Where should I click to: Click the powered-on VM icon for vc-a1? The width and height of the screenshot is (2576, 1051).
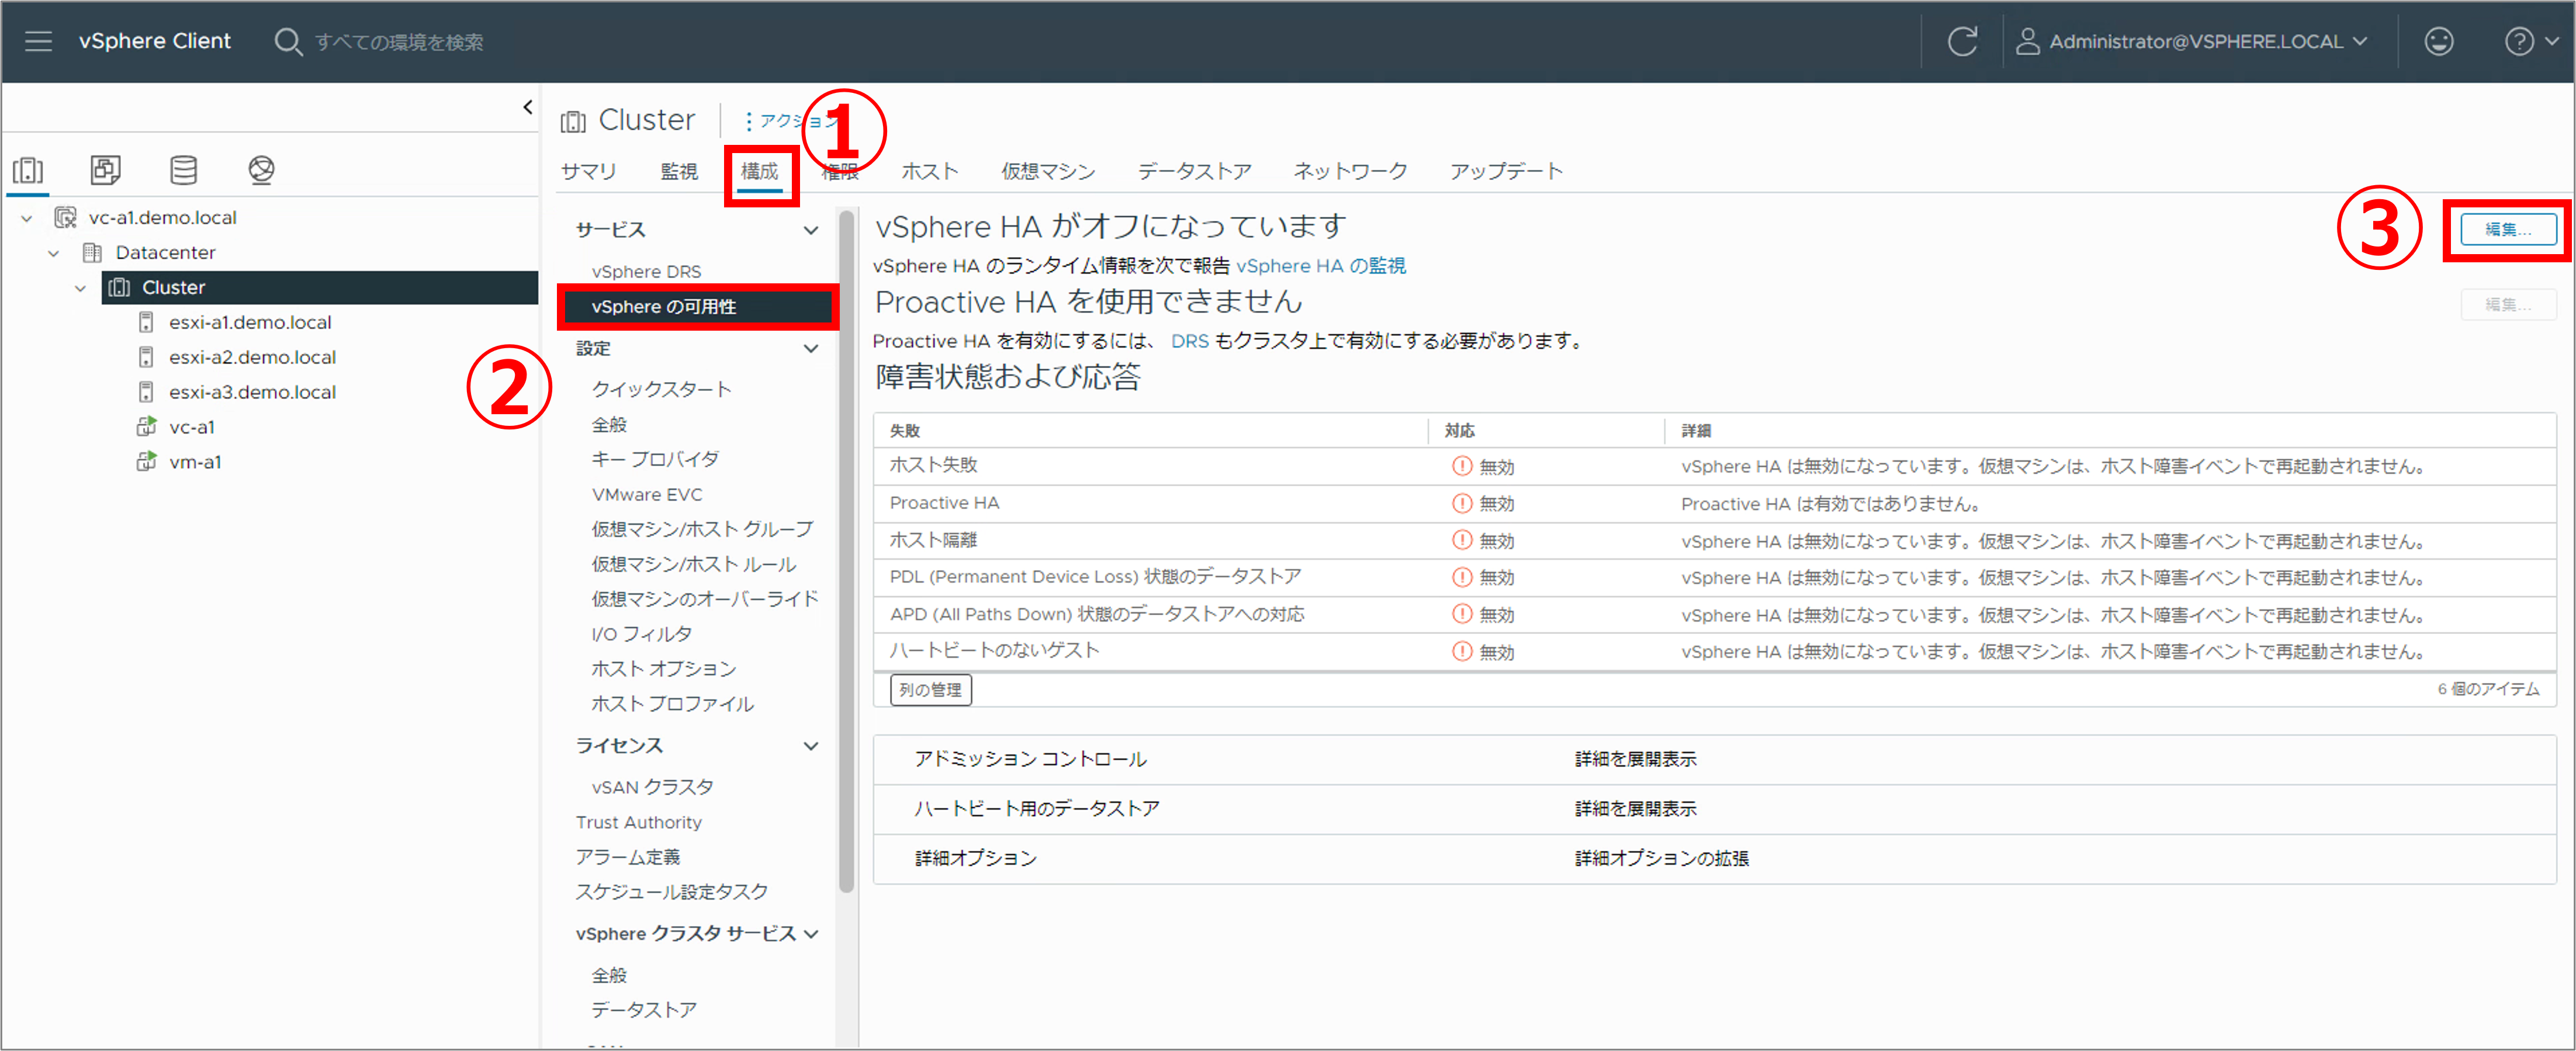146,427
